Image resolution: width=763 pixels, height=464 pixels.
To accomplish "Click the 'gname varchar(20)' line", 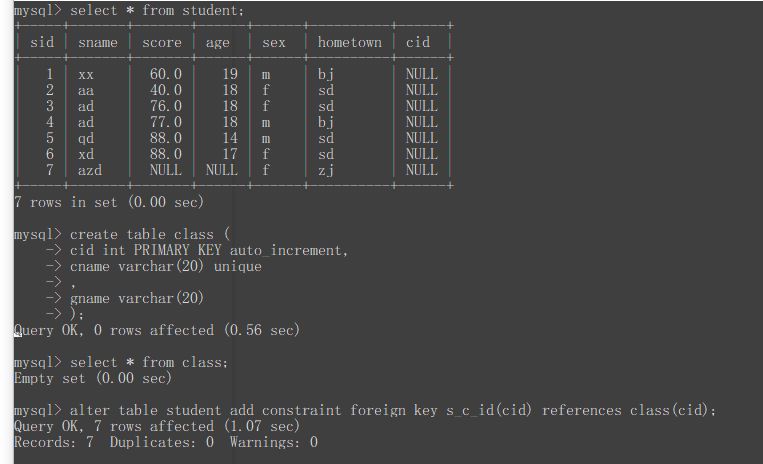I will tap(137, 298).
